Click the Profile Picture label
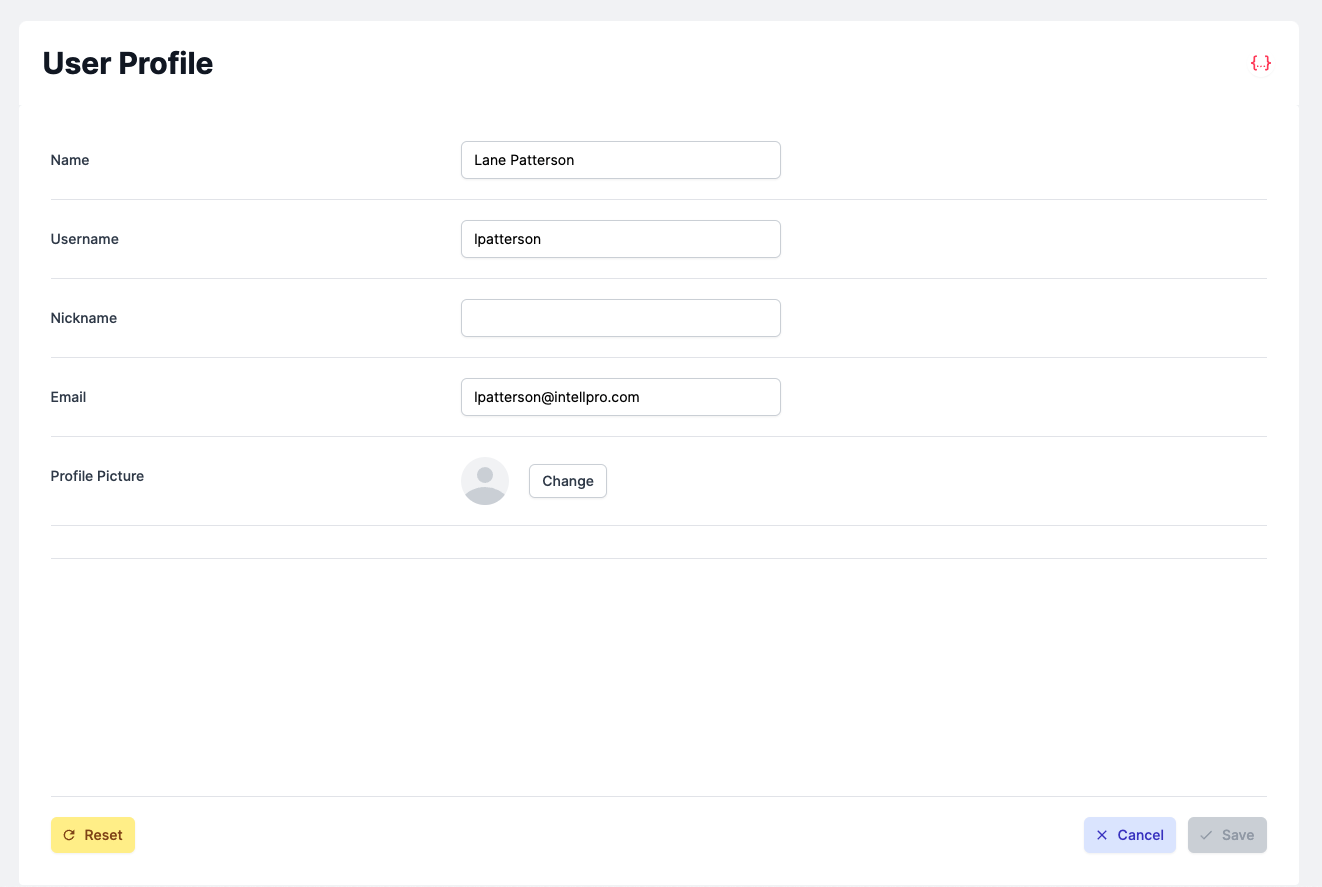Screen dimensions: 1322x887 click(97, 476)
